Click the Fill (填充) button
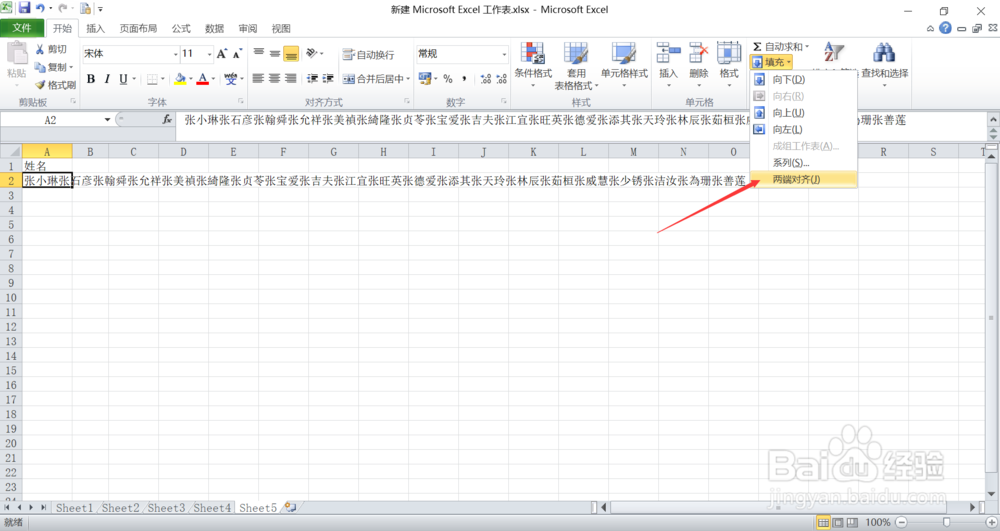Screen dimensions: 1000x531 (x=772, y=62)
